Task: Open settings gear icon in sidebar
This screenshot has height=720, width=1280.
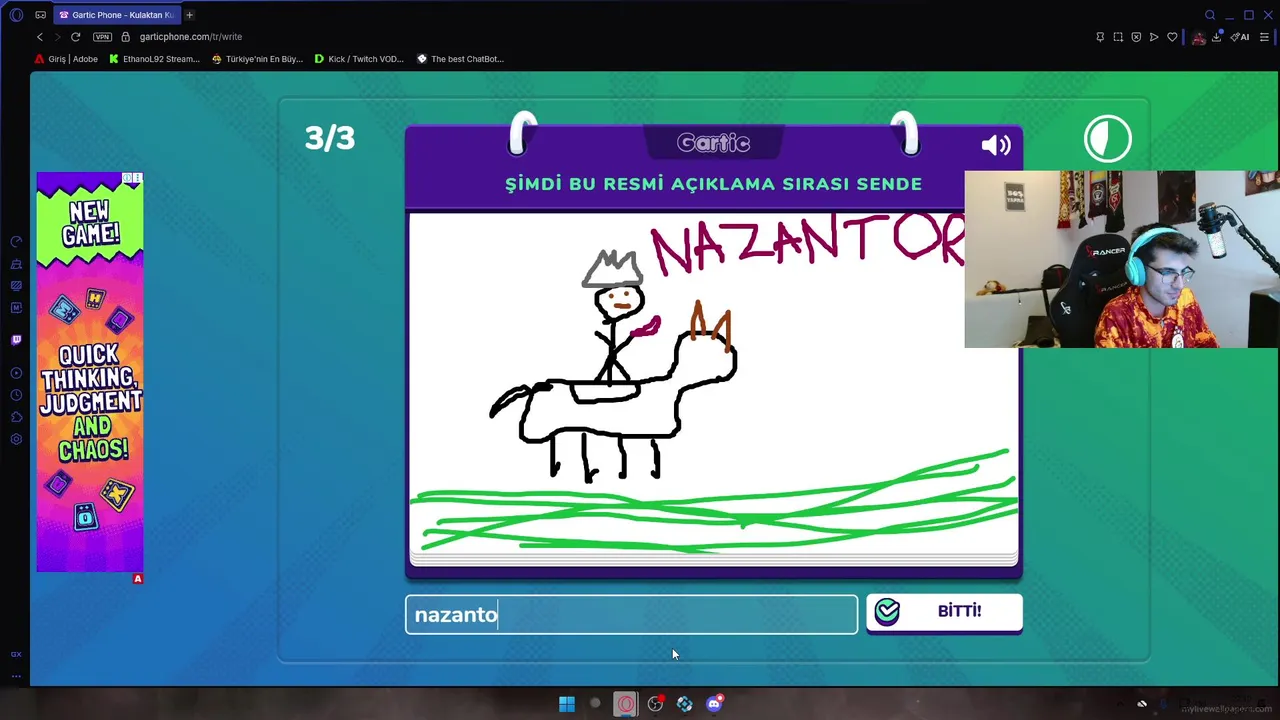Action: coord(16,439)
